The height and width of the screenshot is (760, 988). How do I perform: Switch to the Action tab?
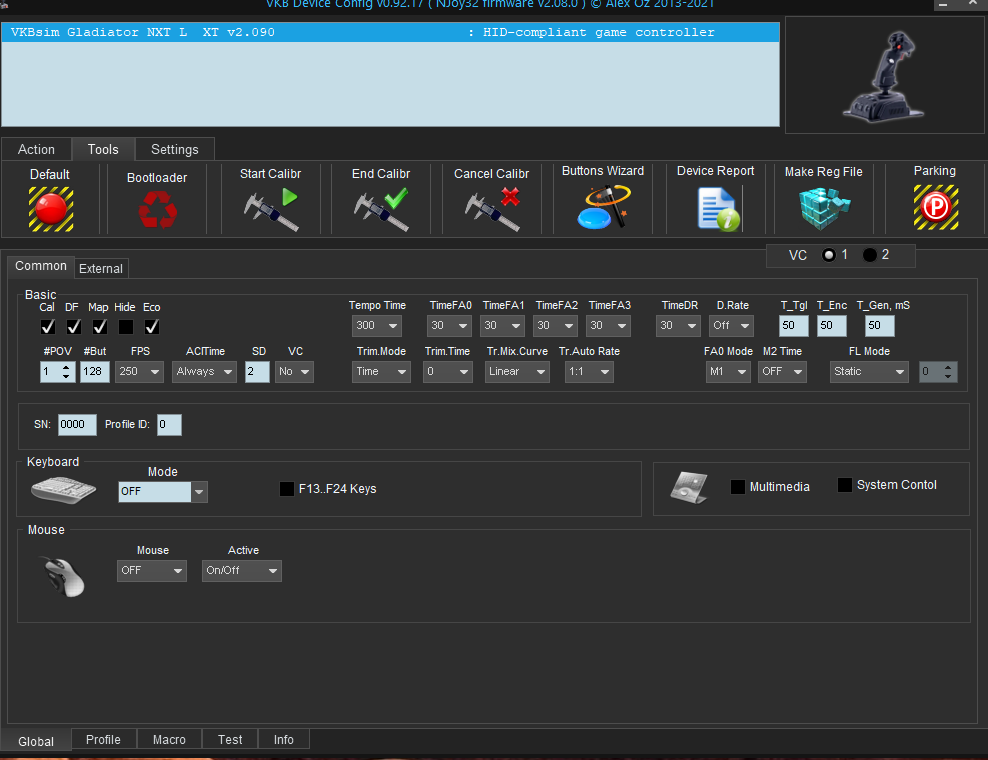click(37, 149)
